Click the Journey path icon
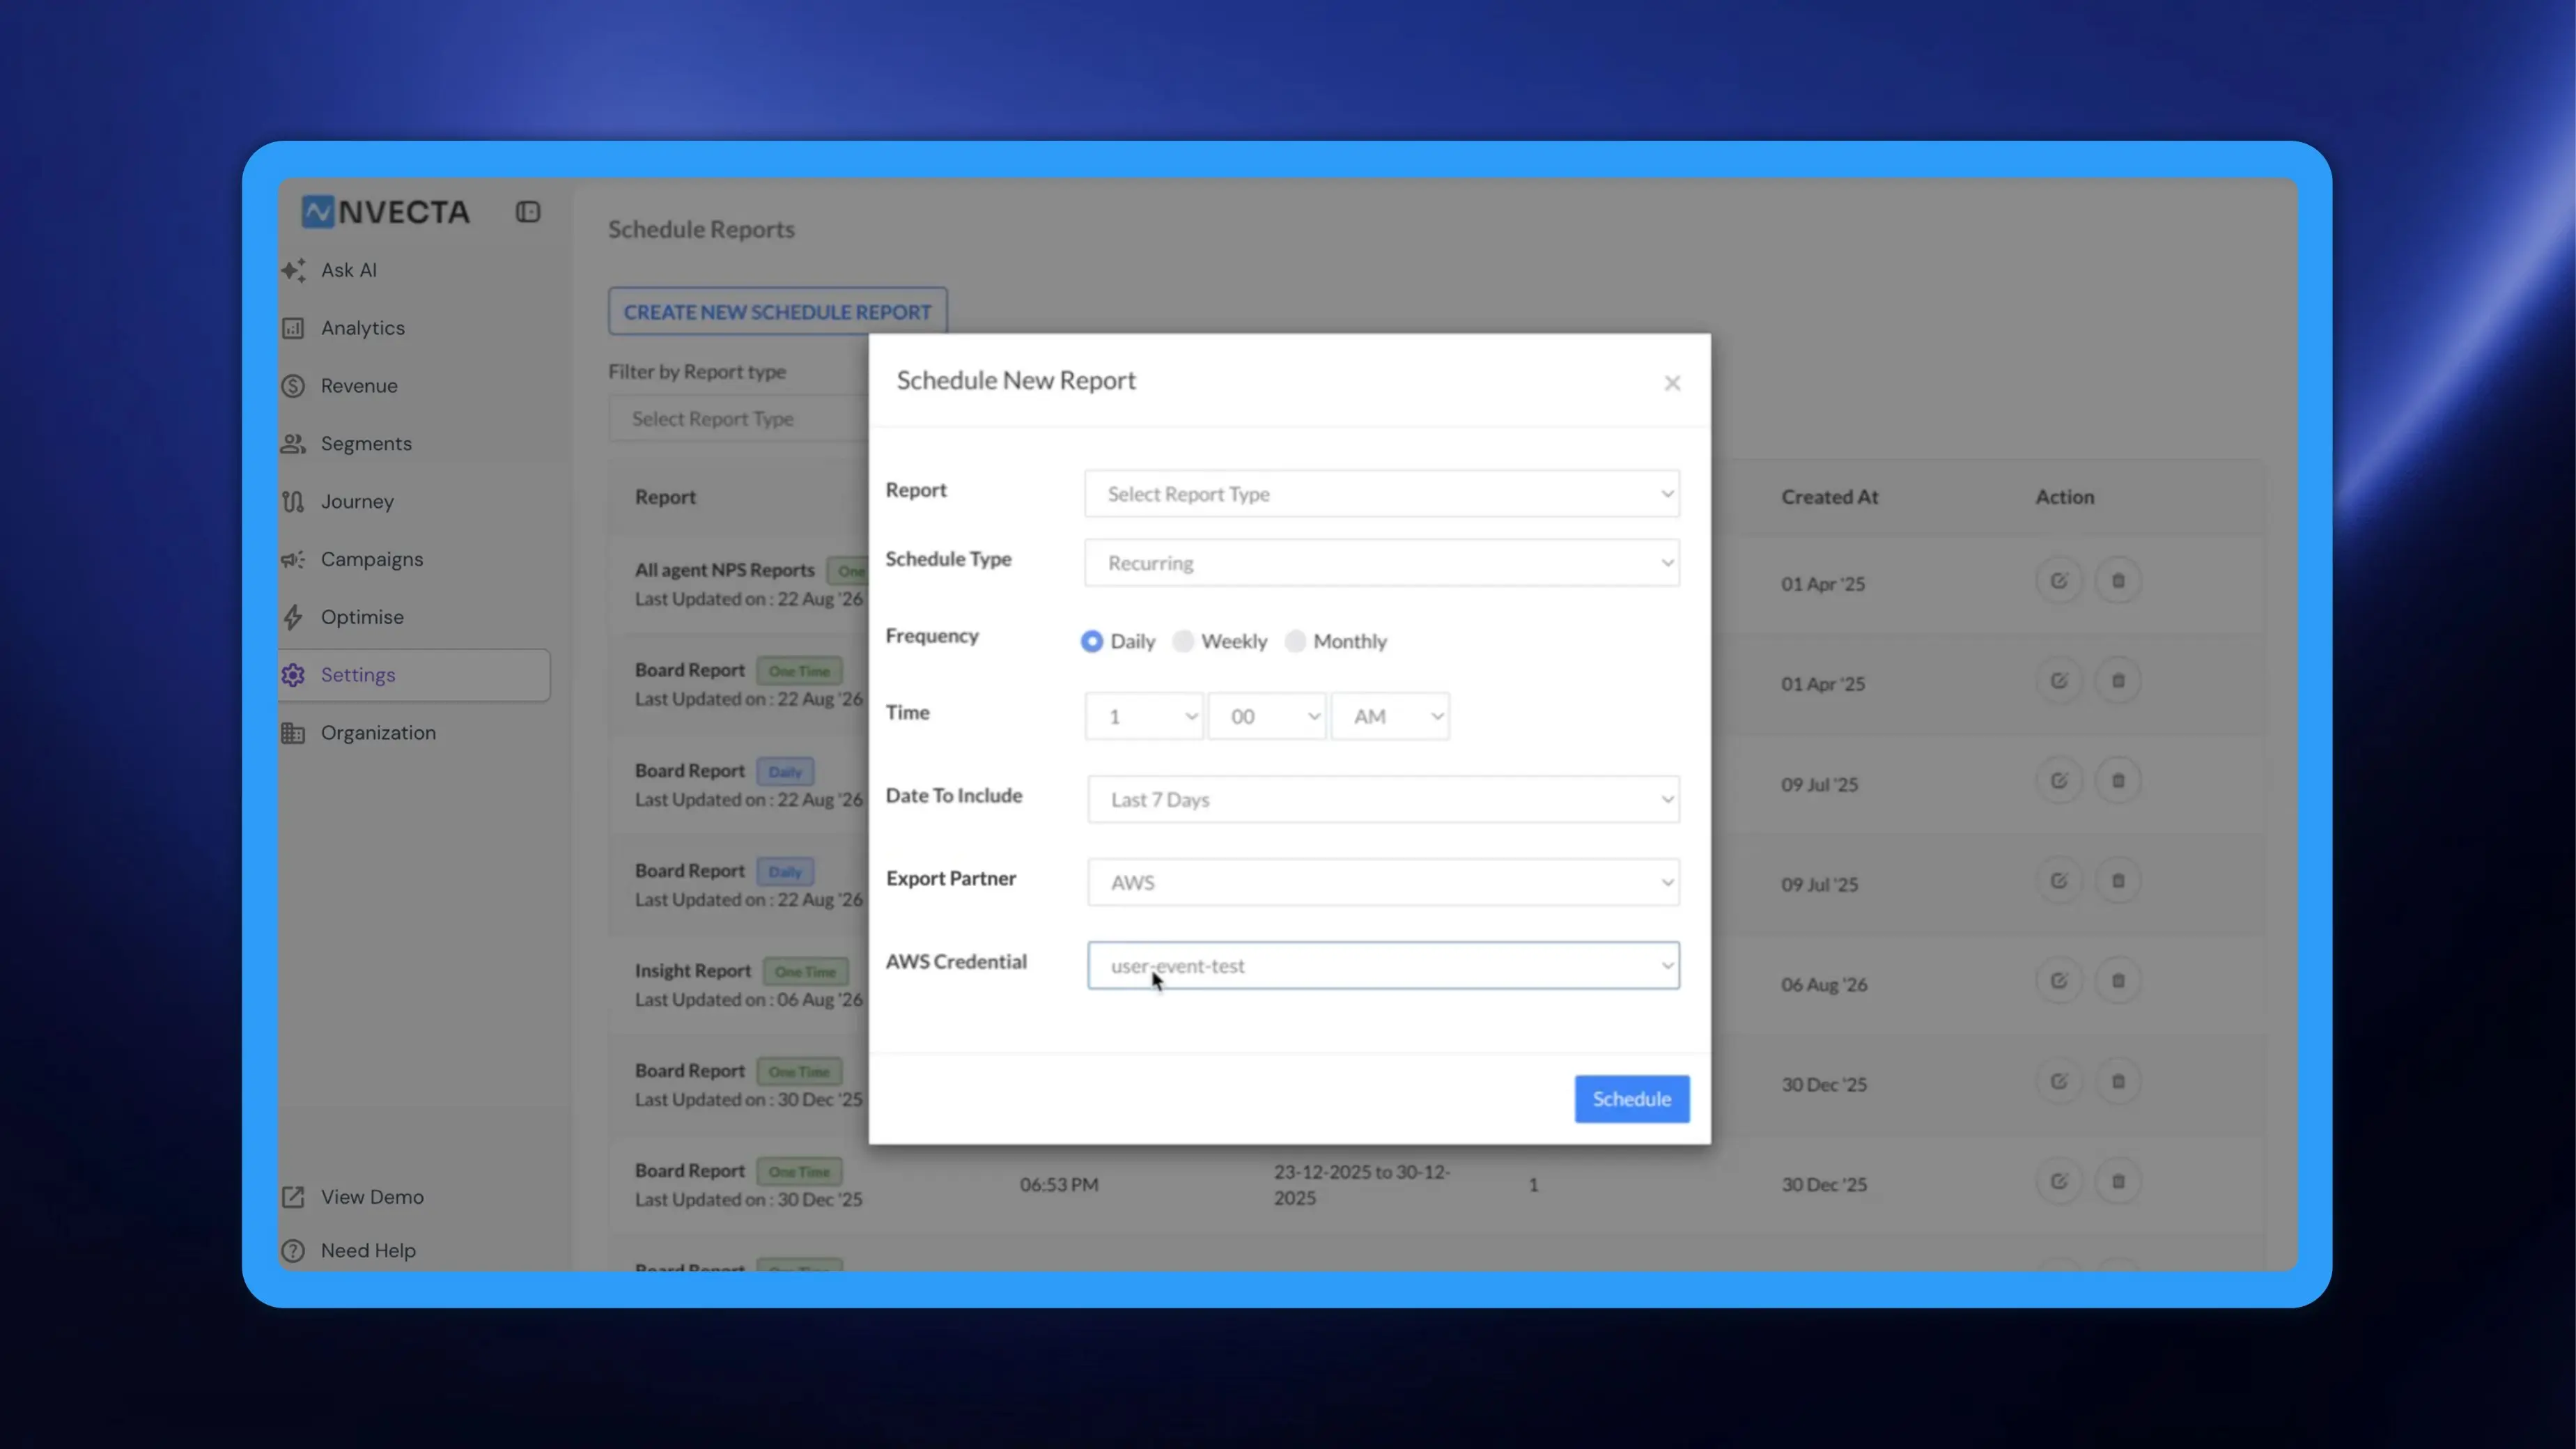Viewport: 2576px width, 1449px height. [293, 502]
